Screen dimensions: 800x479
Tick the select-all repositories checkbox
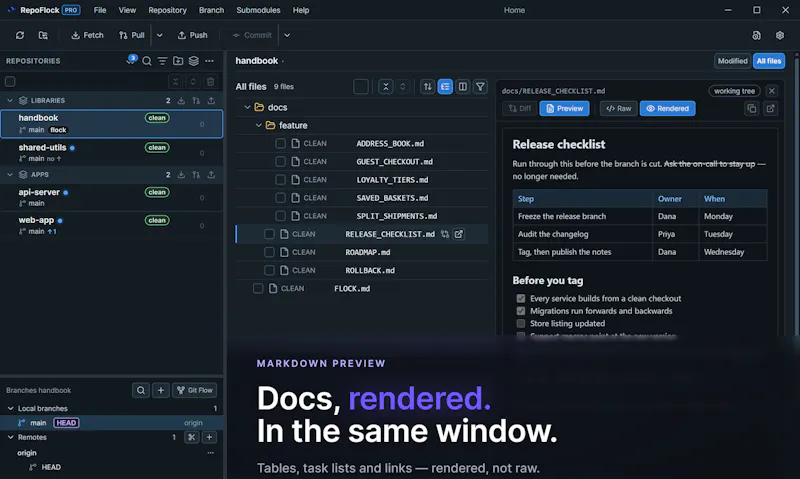point(10,82)
